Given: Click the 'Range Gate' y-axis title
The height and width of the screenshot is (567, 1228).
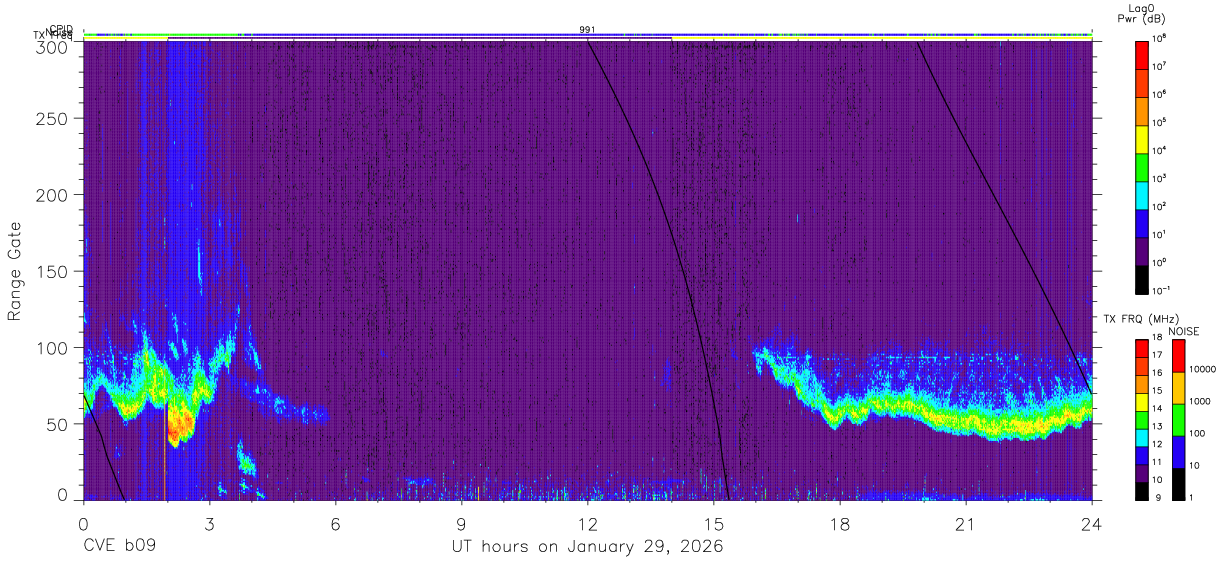Looking at the screenshot, I should point(16,271).
